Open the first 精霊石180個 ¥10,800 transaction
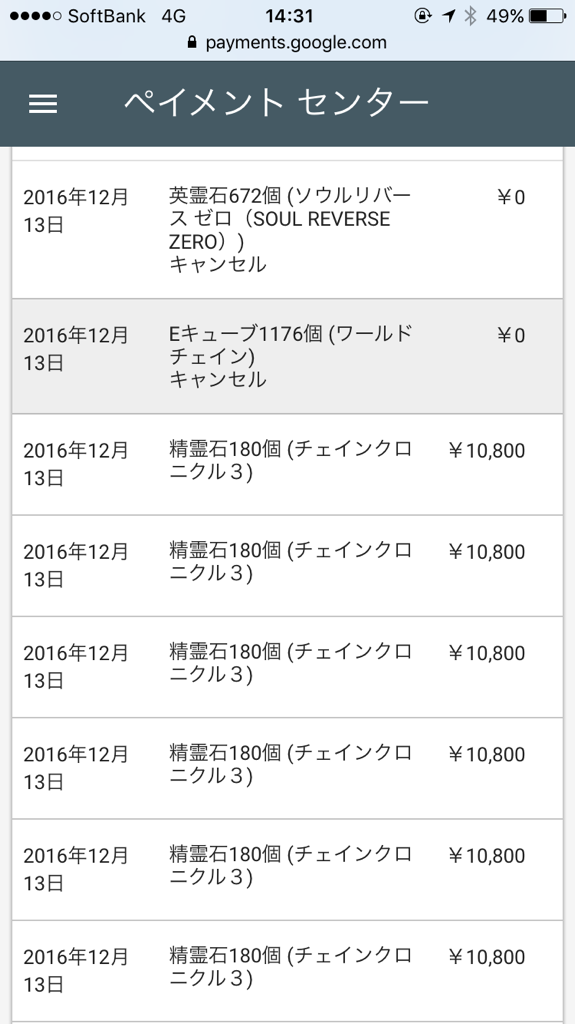Viewport: 575px width, 1024px height. coord(288,464)
